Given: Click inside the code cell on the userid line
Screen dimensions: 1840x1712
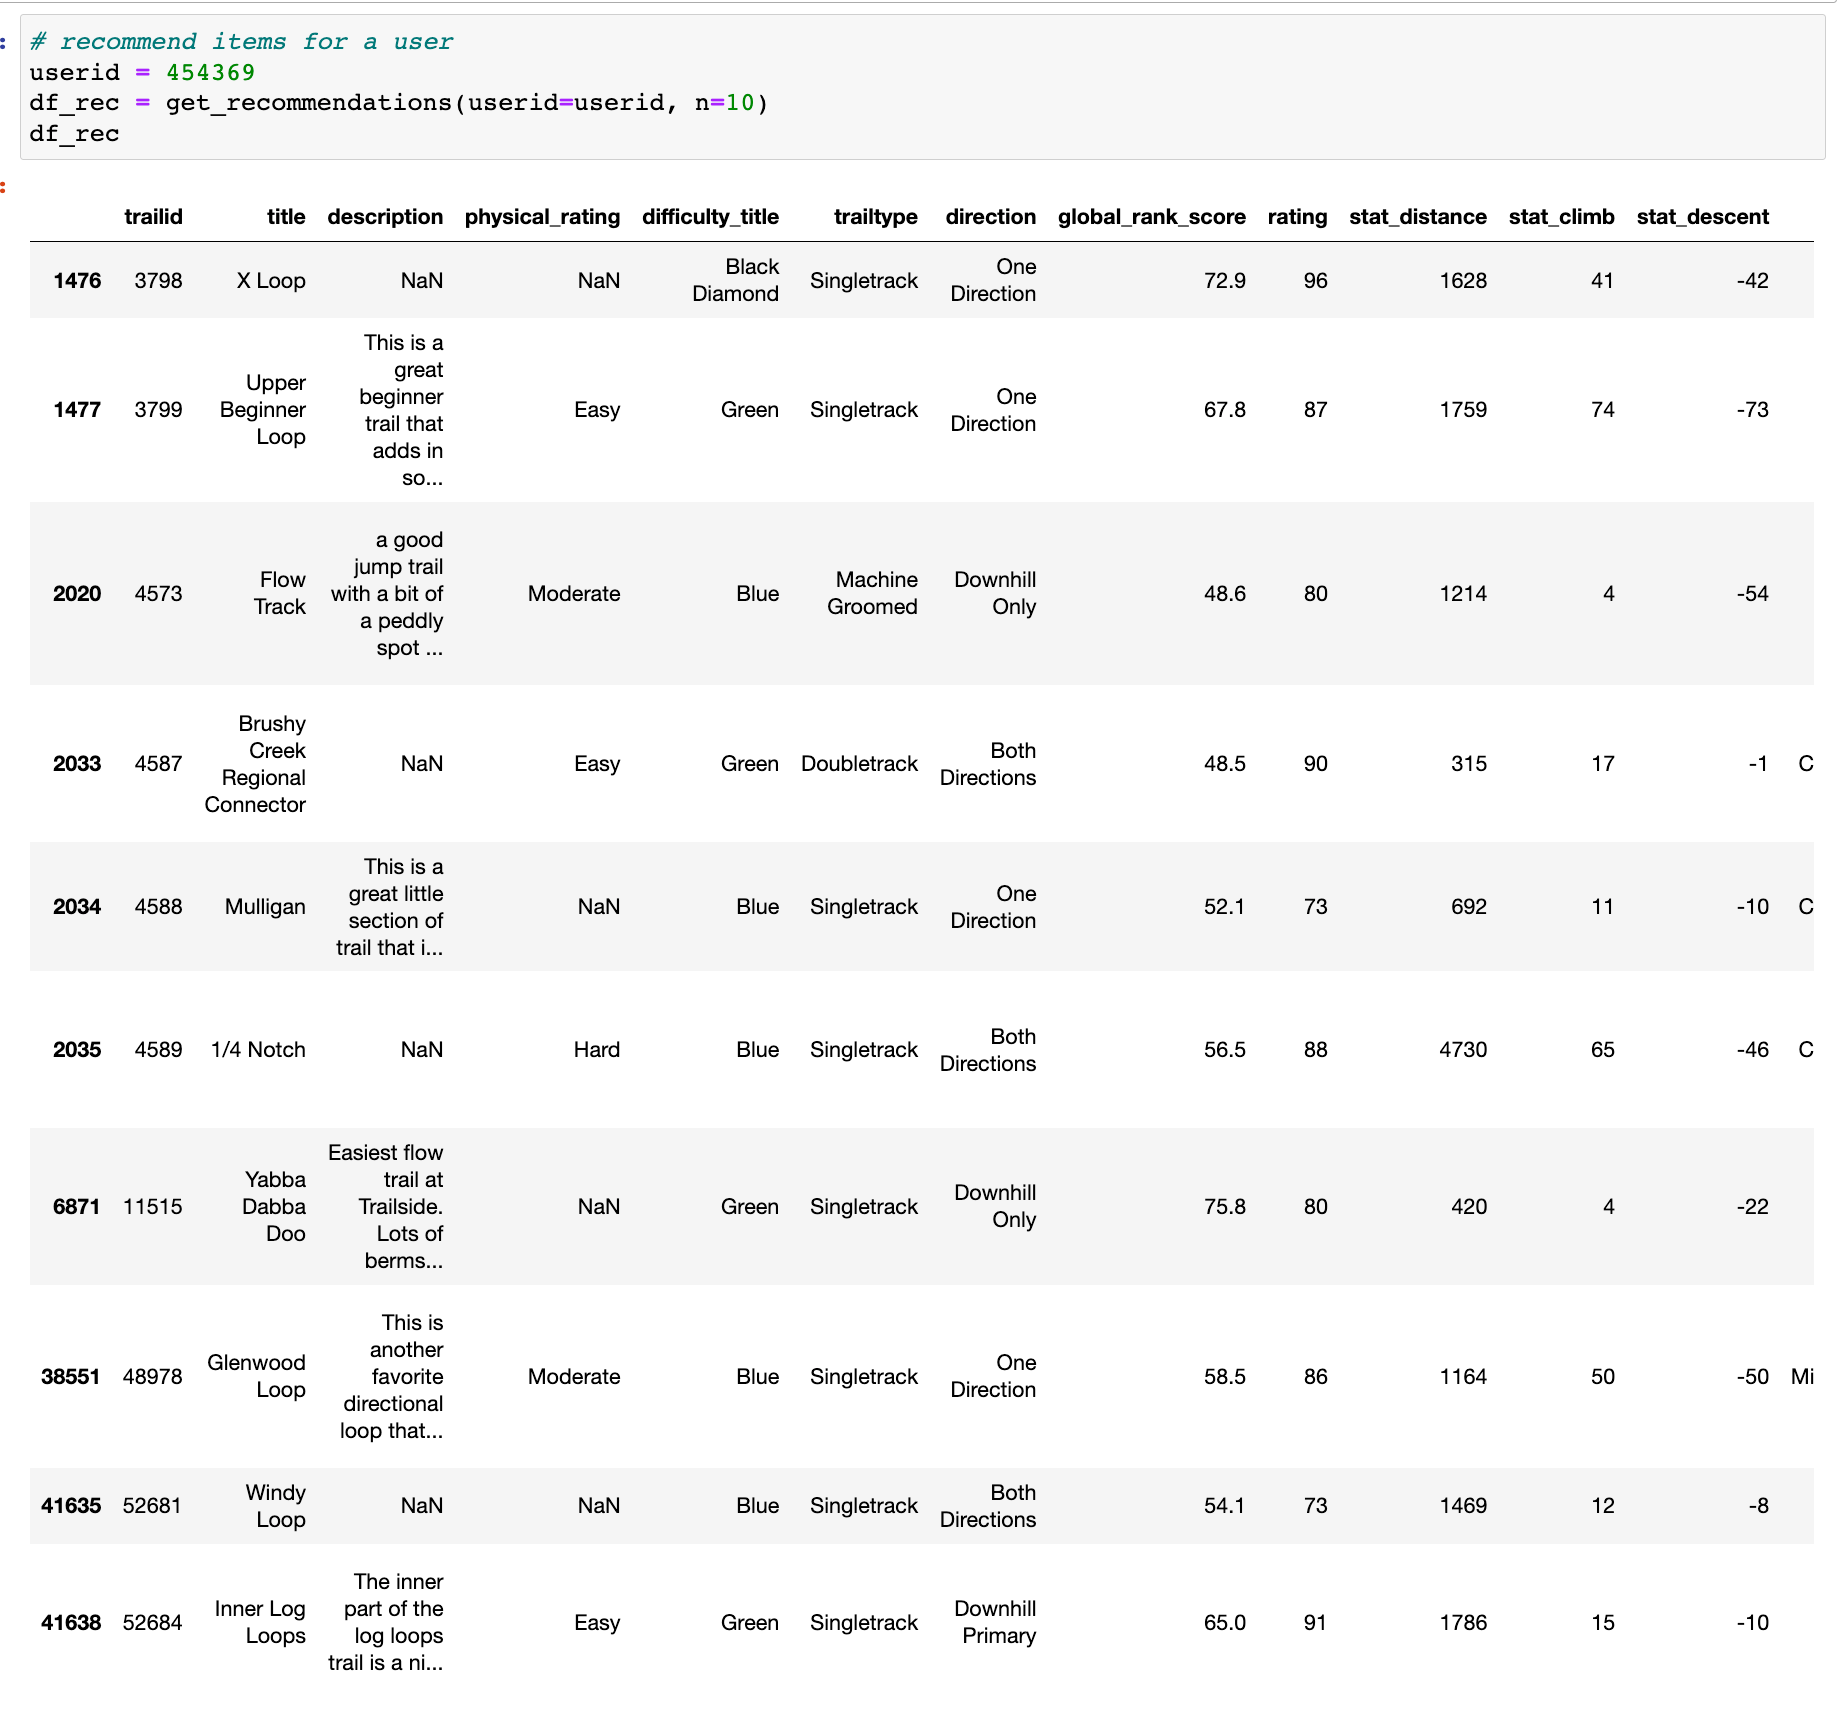Looking at the screenshot, I should [142, 73].
